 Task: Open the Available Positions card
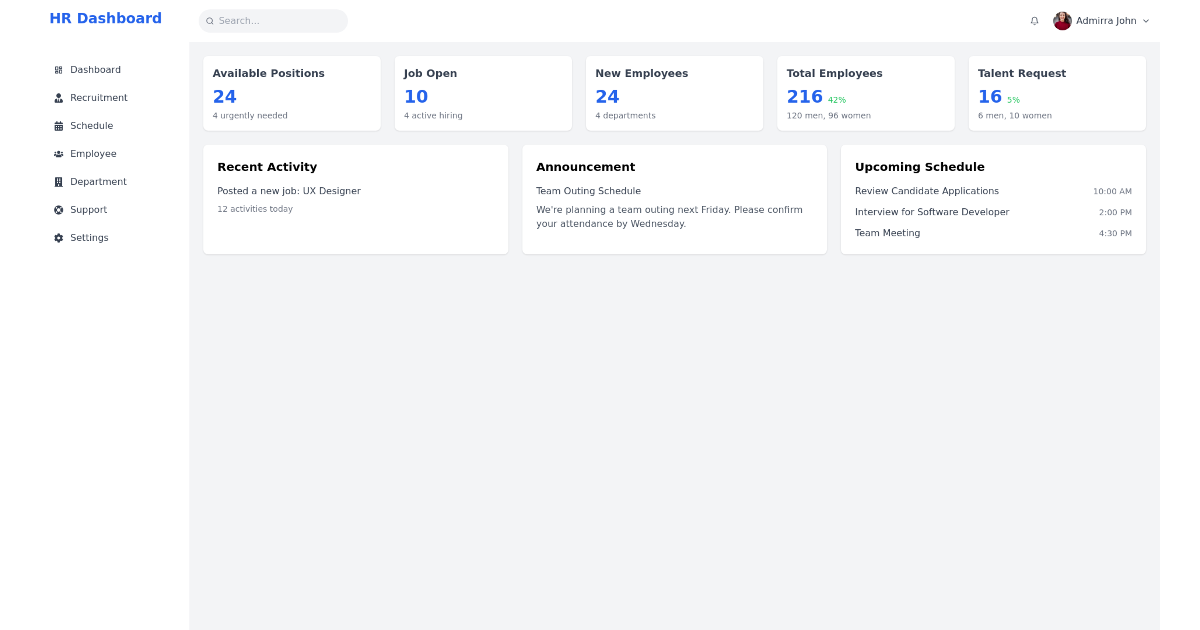pos(291,92)
